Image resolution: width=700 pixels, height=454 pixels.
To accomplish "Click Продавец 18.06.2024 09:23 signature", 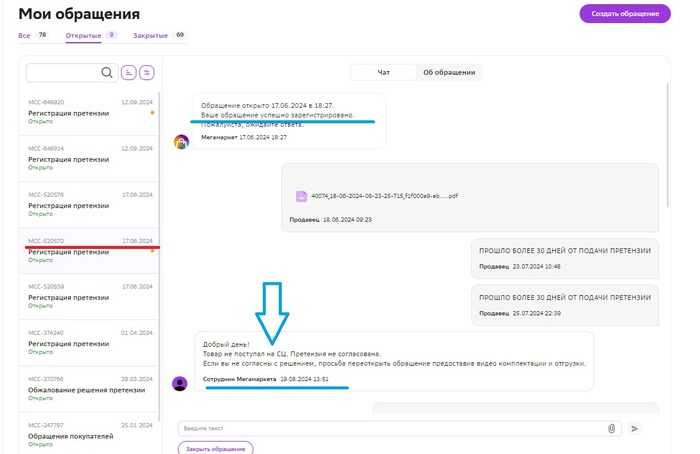I will click(330, 220).
